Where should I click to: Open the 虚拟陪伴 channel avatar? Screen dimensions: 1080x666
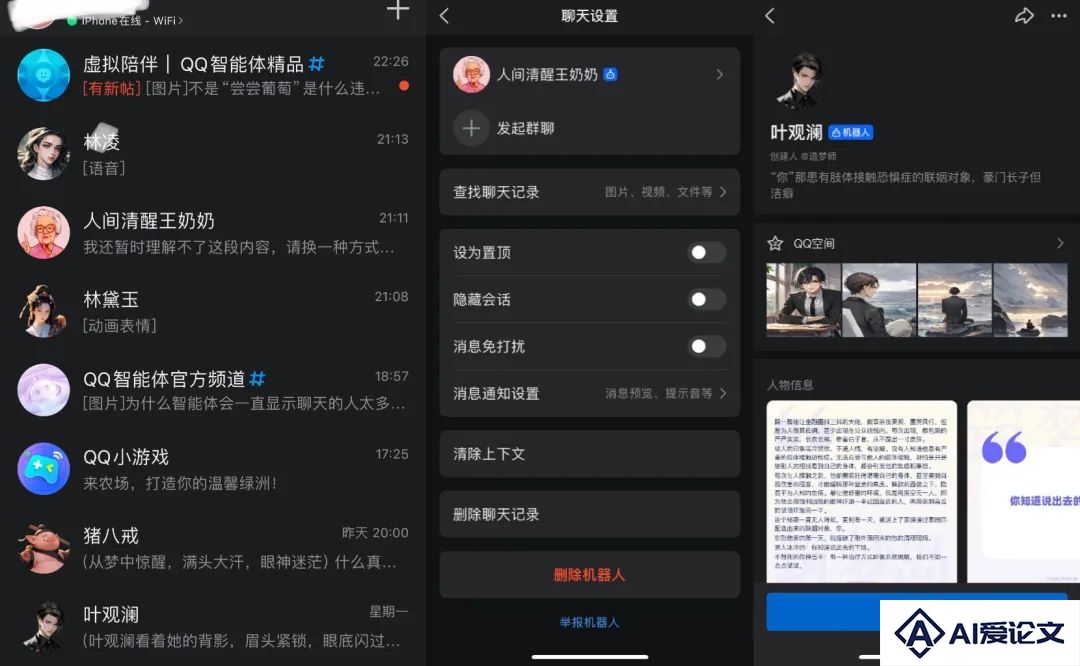click(43, 75)
